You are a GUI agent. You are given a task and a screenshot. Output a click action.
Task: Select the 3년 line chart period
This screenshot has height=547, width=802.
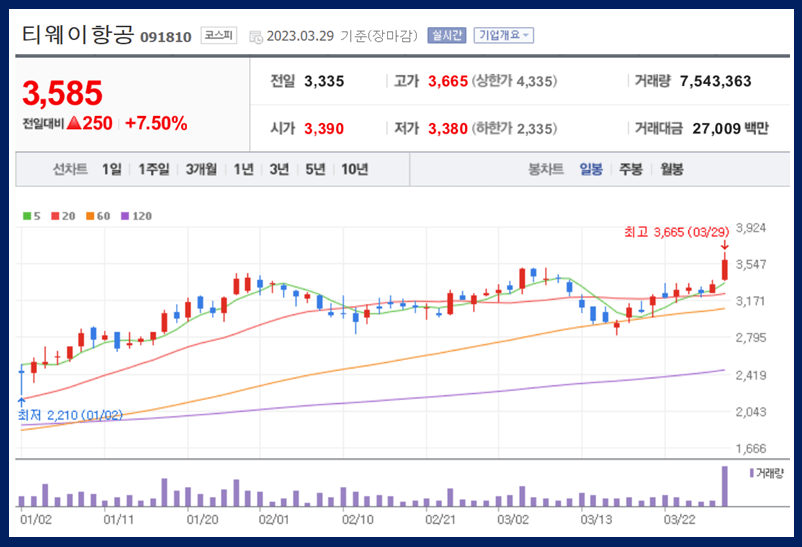point(279,169)
